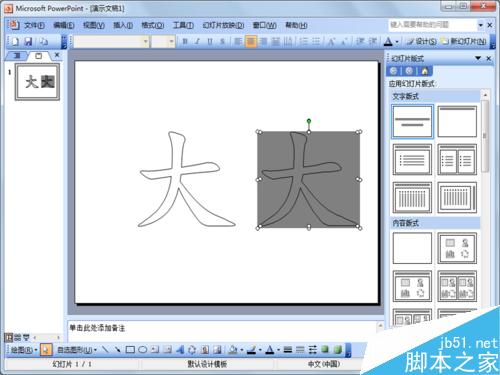Viewport: 500px width, 375px height.
Task: Insert WordArt from drawing toolbar
Action: pyautogui.click(x=180, y=350)
